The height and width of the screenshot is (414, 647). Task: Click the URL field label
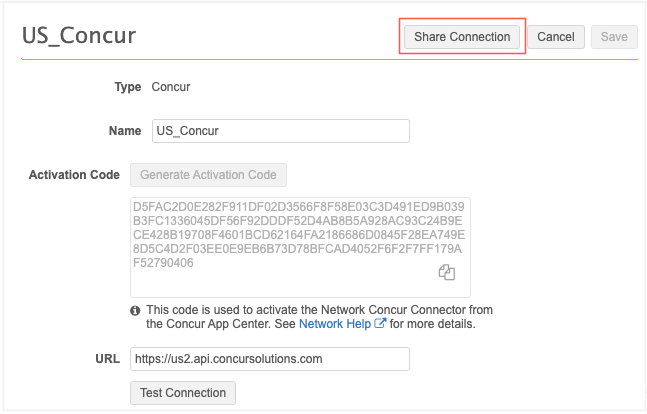[106, 358]
